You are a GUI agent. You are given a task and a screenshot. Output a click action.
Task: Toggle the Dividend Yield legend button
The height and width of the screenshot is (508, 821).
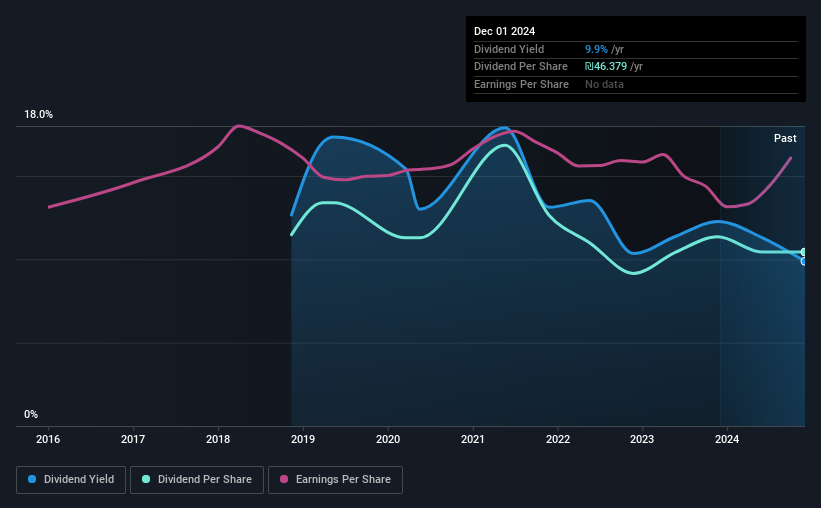(x=71, y=480)
